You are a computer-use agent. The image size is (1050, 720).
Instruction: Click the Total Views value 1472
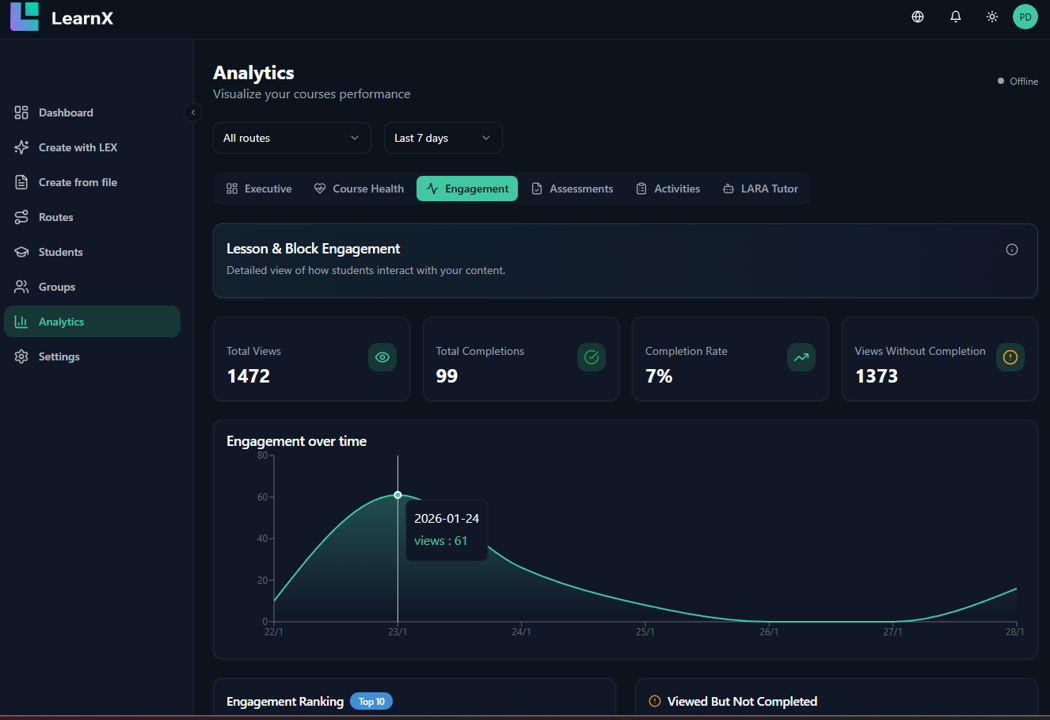tap(248, 376)
